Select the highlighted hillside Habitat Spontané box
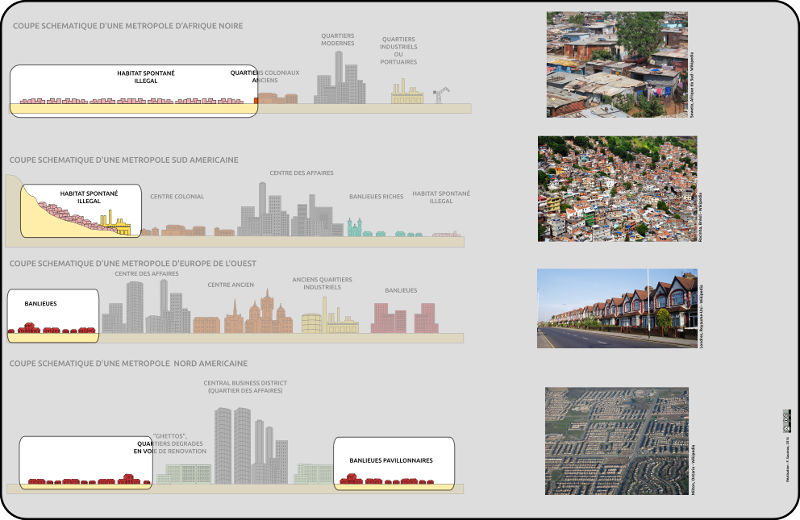Screen dimensions: 800x520 (80, 210)
